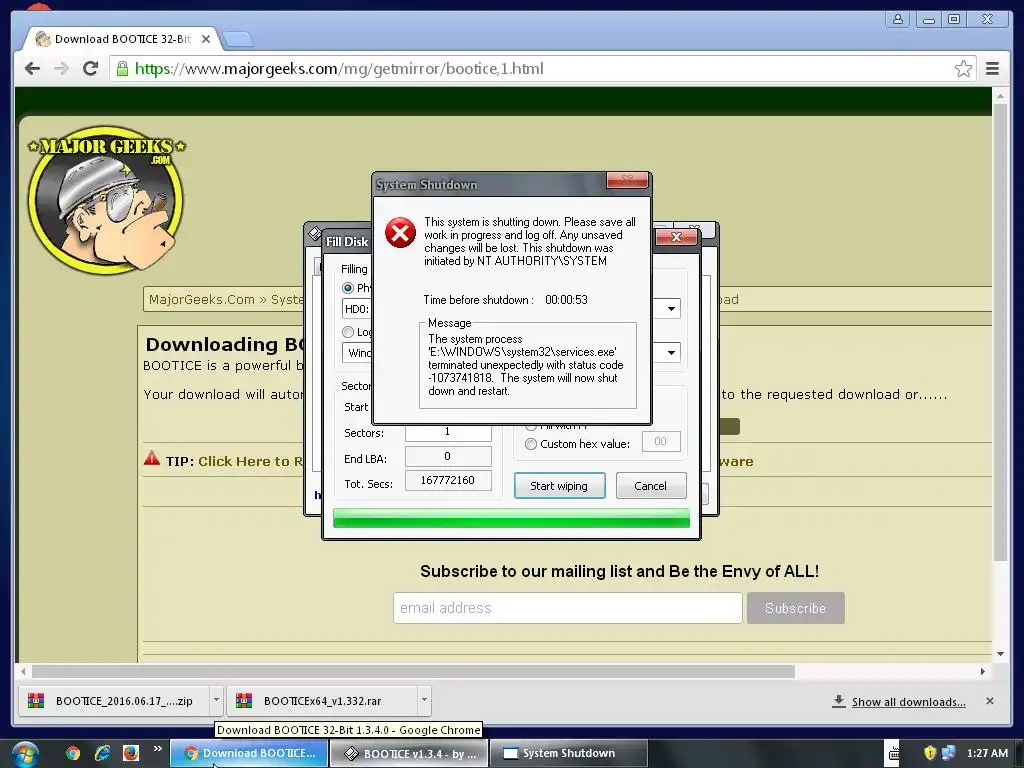The image size is (1024, 768).
Task: Click the BOOTICE_2016.06.17 zip download icon
Action: pos(36,701)
